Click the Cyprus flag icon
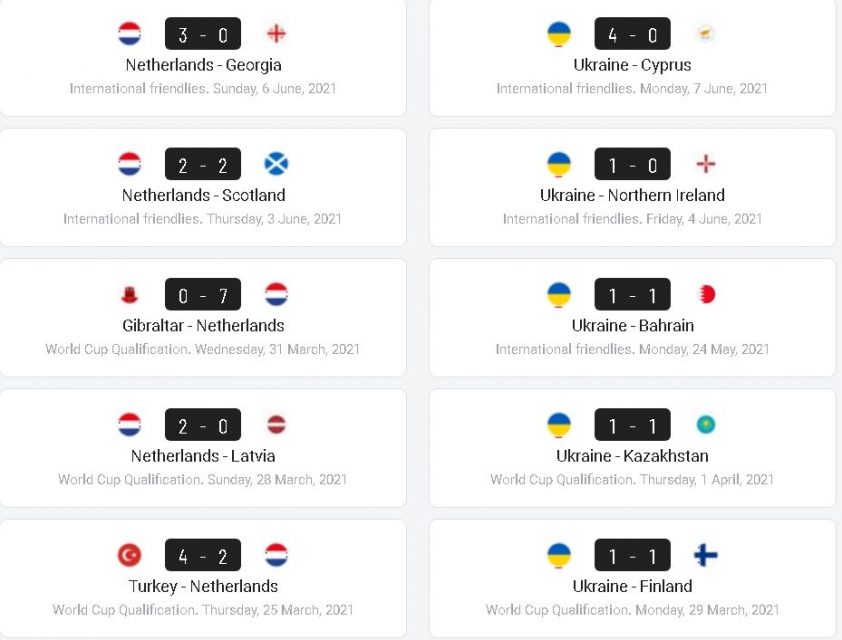The height and width of the screenshot is (640, 842). [x=706, y=34]
